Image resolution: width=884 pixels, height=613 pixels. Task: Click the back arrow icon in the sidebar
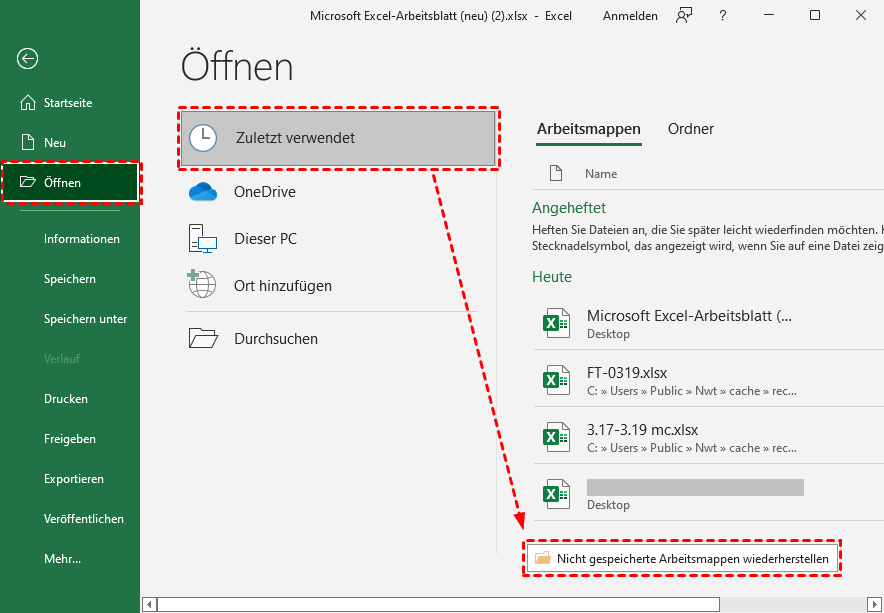tap(27, 59)
